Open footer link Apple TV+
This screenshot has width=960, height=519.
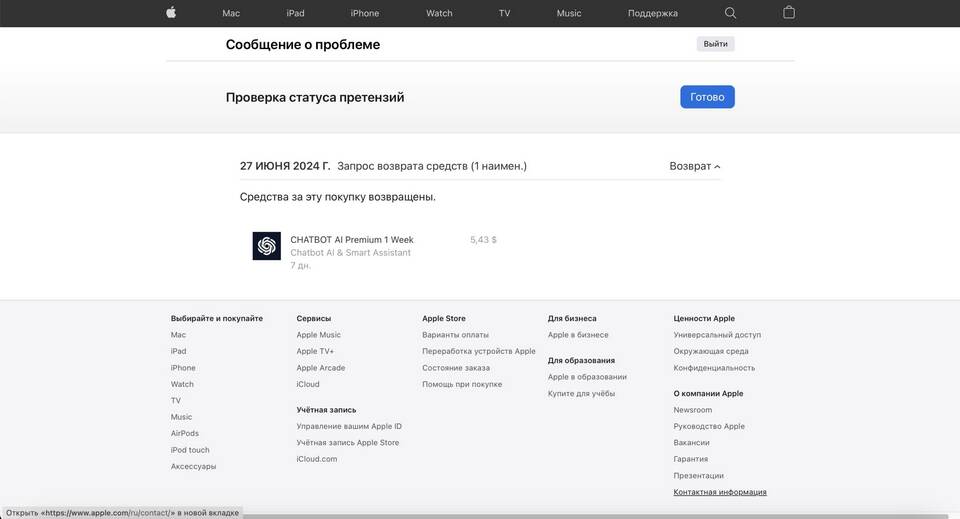315,351
